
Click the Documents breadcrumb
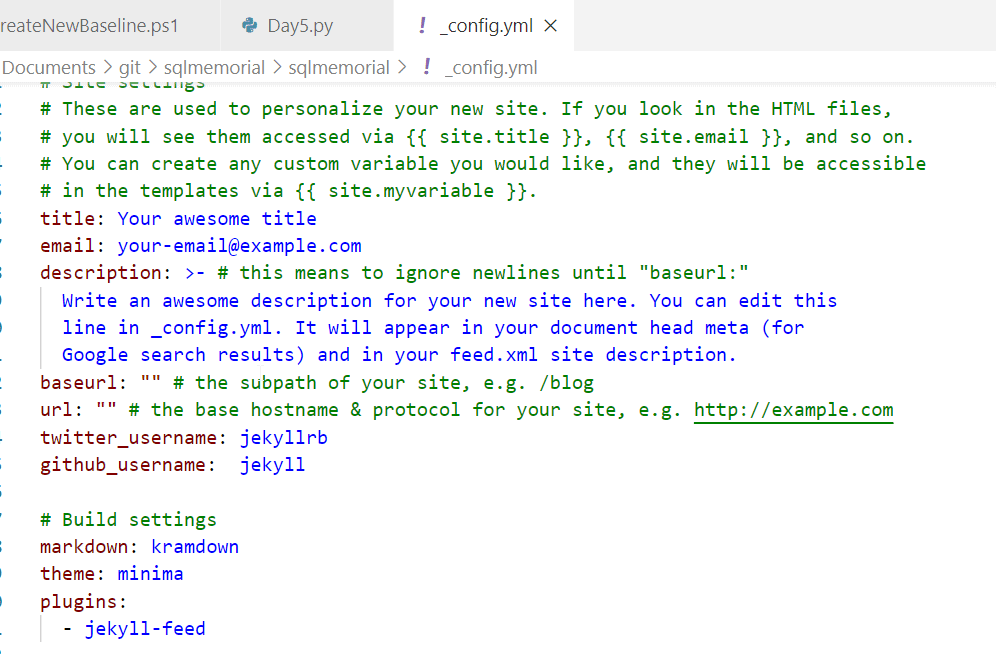coord(49,67)
